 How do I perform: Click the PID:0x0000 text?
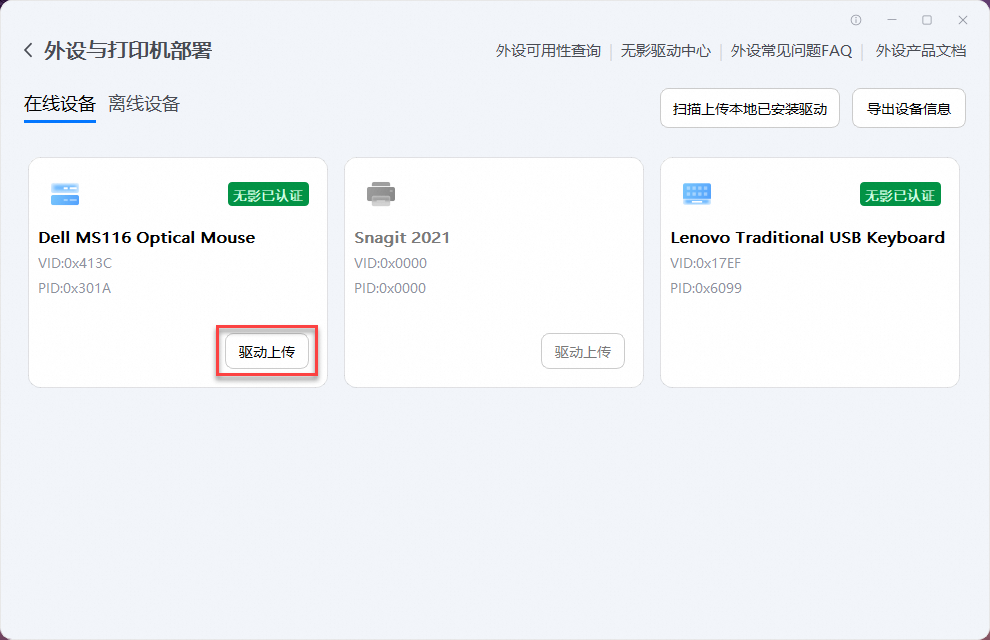(390, 288)
